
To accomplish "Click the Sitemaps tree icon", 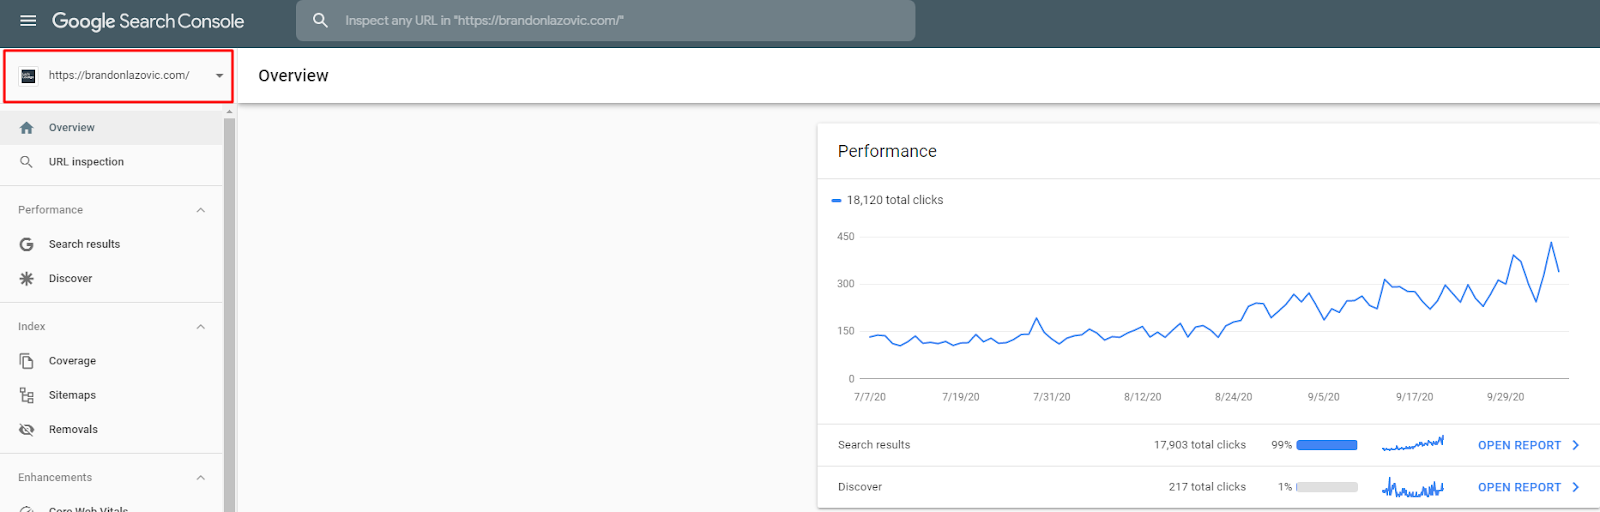I will pyautogui.click(x=27, y=395).
